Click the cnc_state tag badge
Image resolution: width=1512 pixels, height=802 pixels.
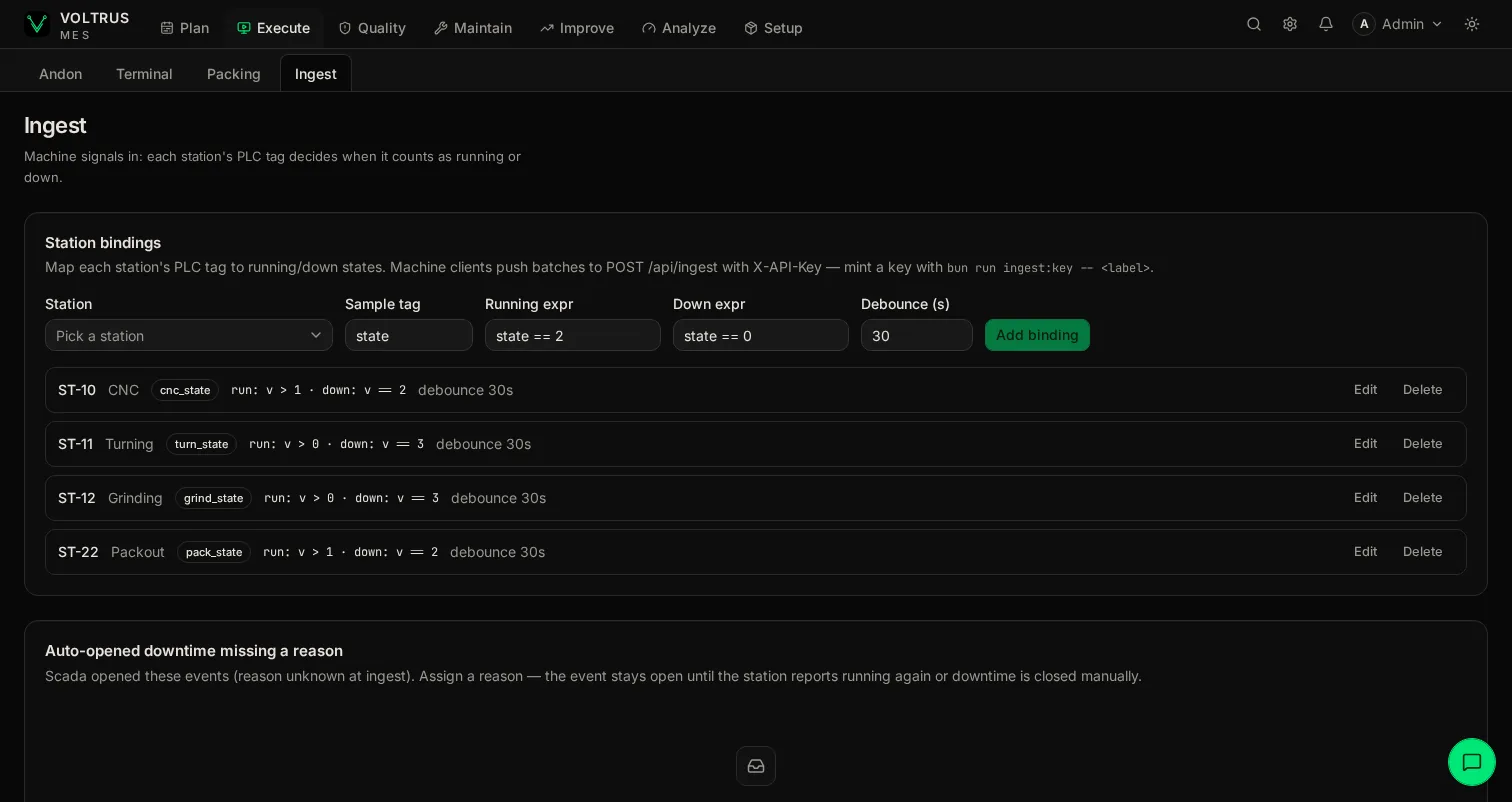(185, 390)
